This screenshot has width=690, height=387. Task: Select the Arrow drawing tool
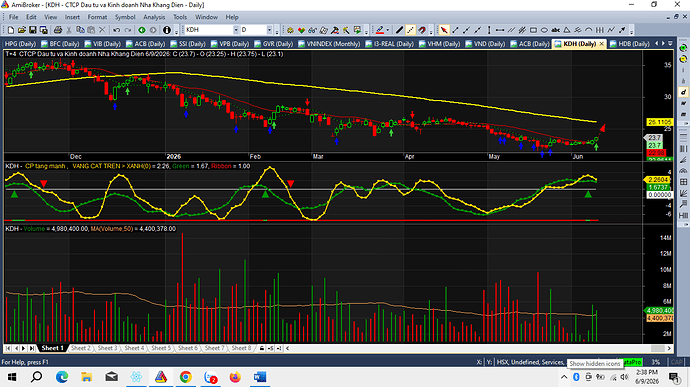(622, 30)
